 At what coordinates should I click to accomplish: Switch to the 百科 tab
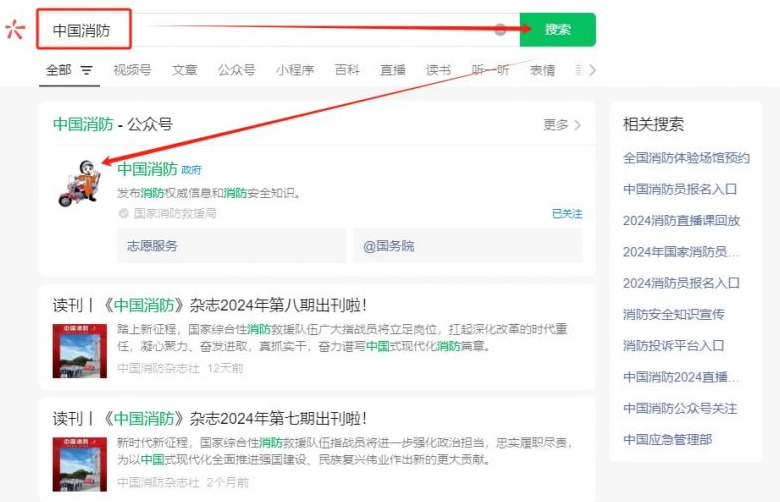(x=347, y=70)
